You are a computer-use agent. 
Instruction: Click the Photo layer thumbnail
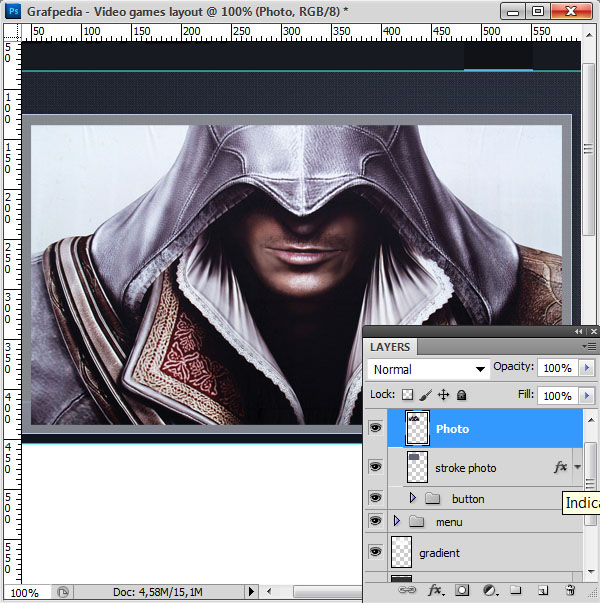click(417, 428)
